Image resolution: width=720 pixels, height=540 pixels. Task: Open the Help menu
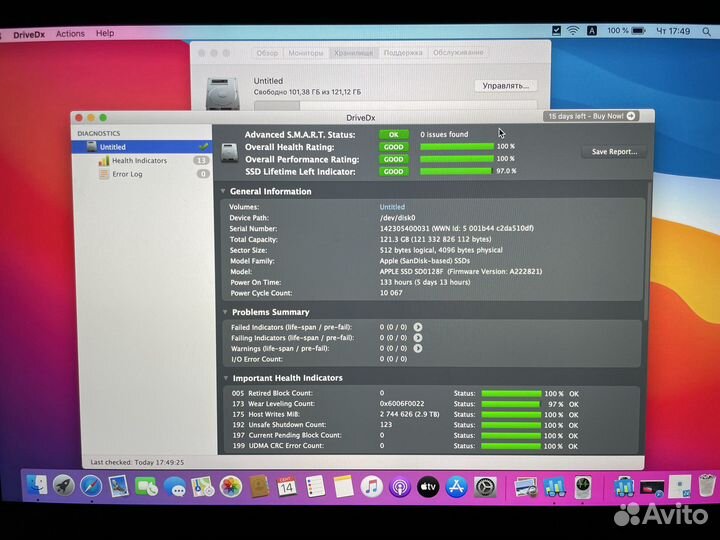coord(105,33)
